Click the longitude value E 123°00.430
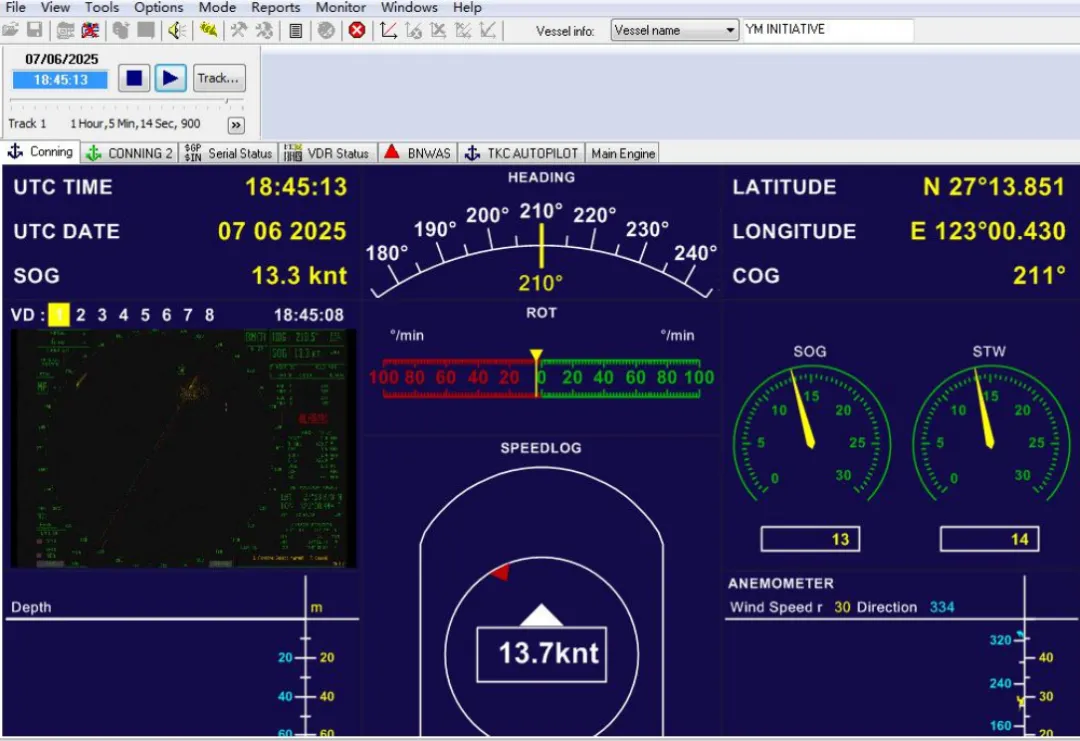This screenshot has height=741, width=1080. click(988, 231)
